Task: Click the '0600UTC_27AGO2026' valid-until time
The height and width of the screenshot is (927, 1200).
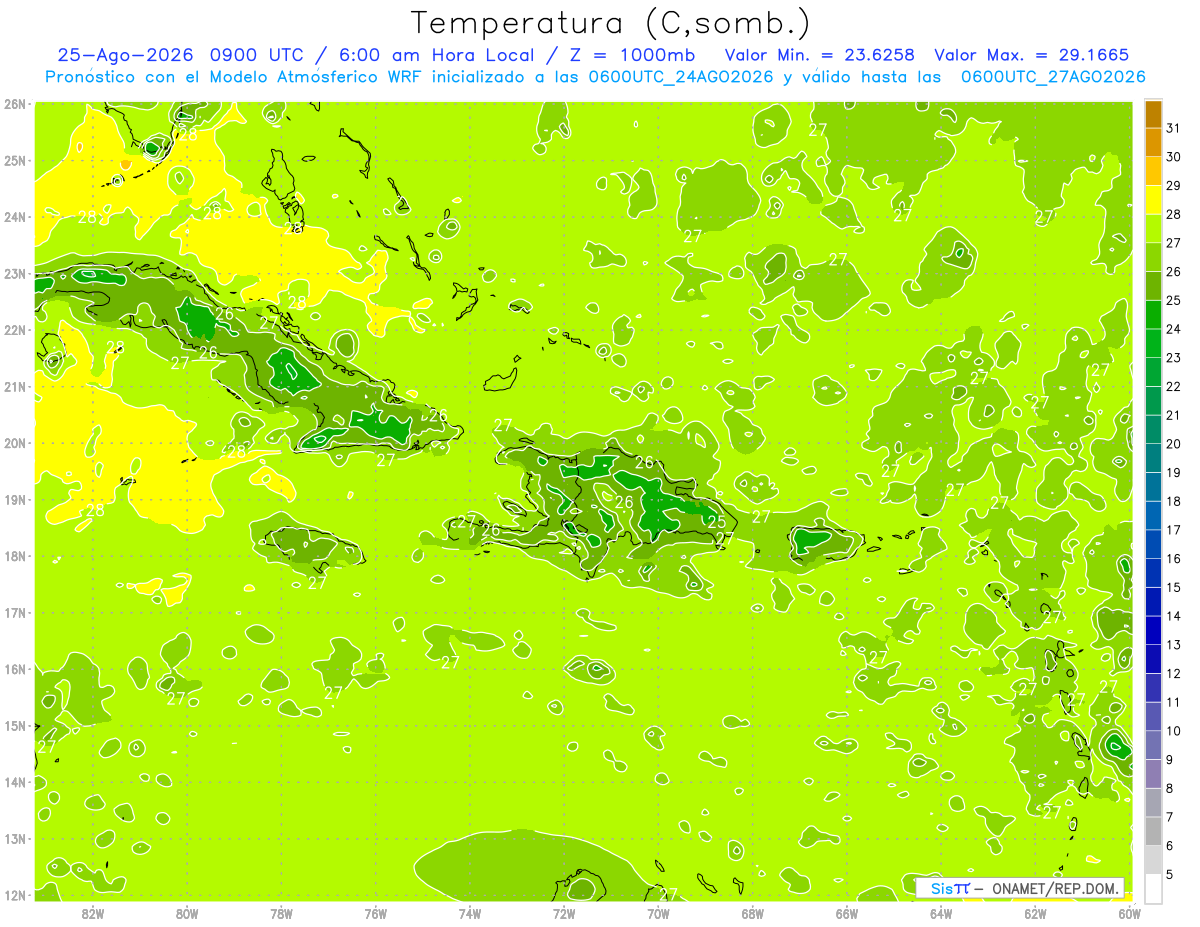Action: (1053, 77)
